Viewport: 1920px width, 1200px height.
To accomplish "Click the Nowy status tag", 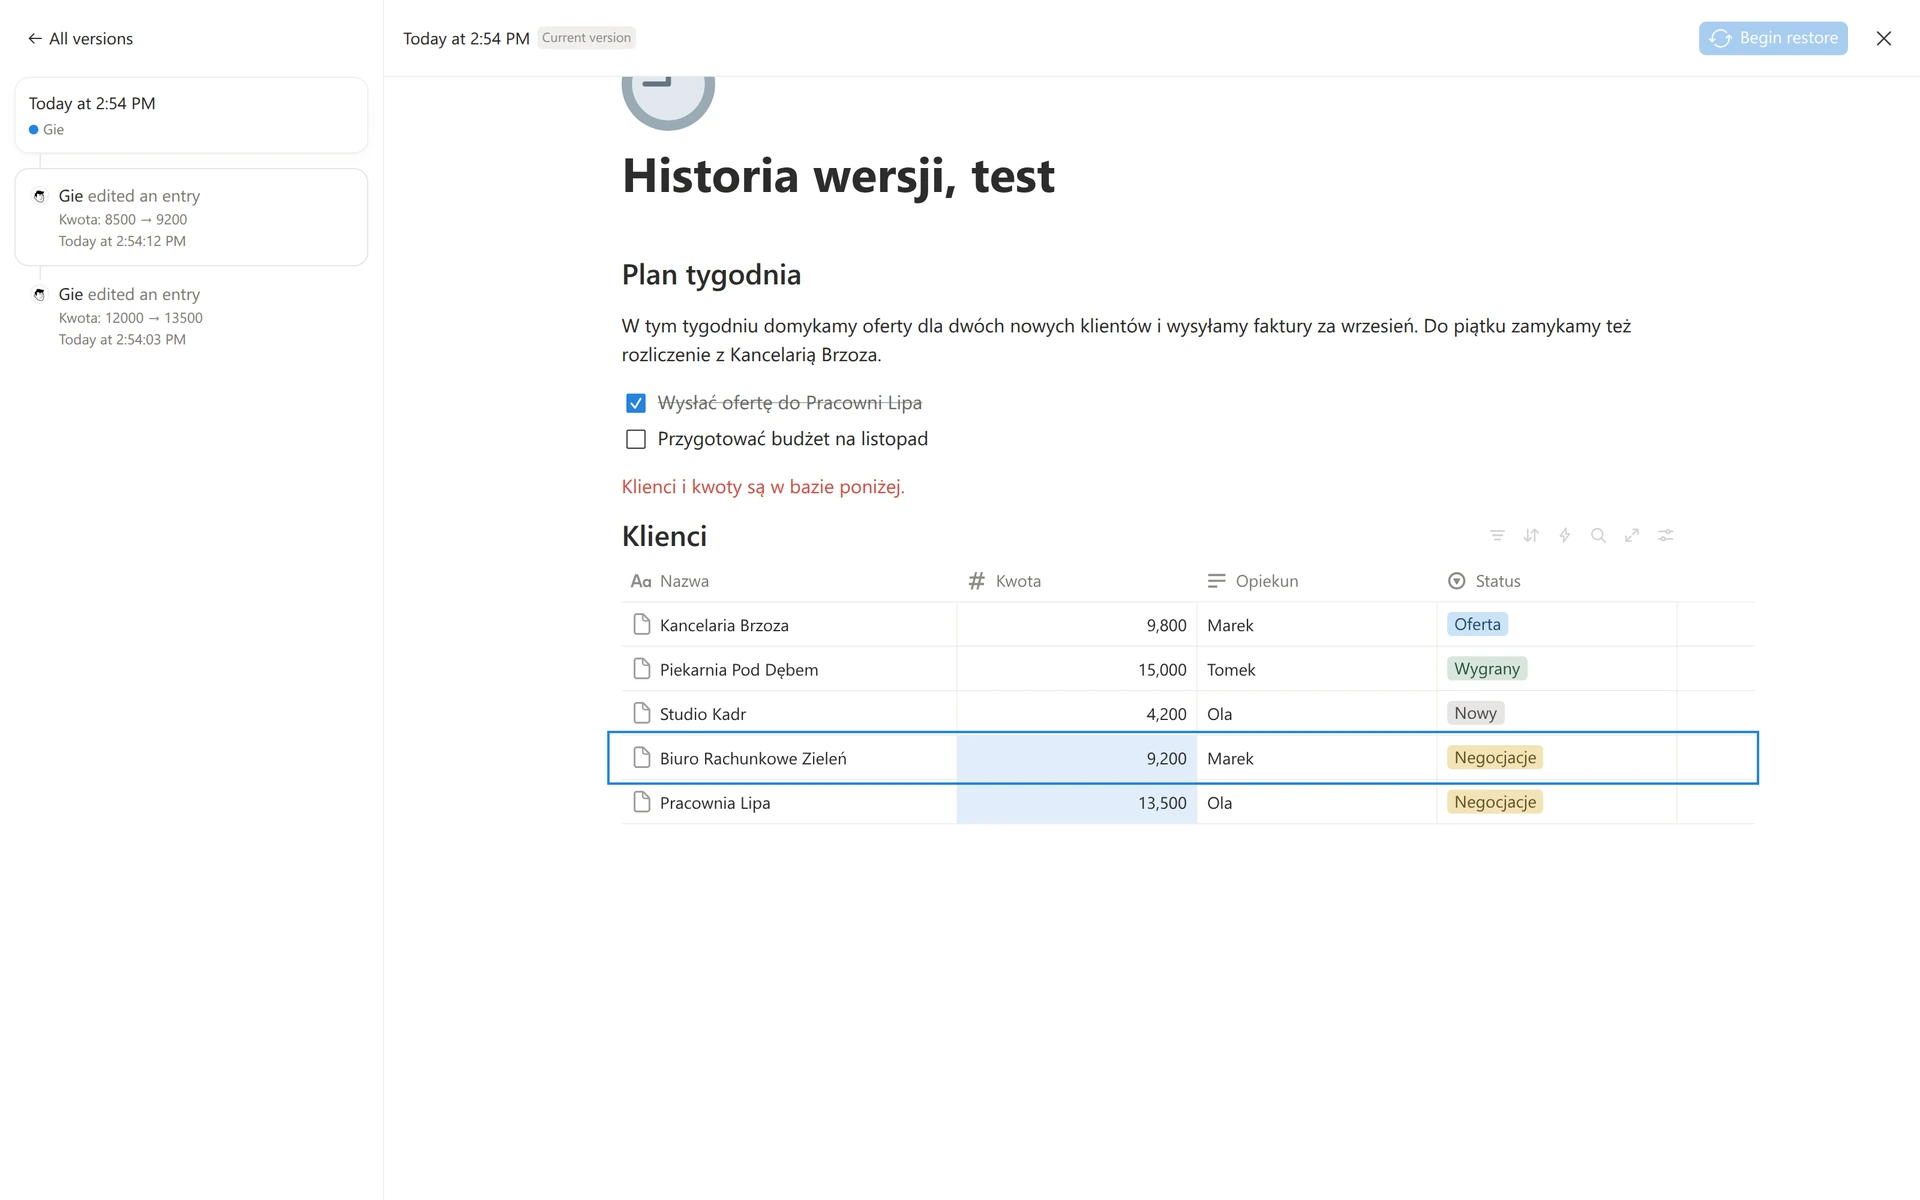I will pyautogui.click(x=1475, y=713).
